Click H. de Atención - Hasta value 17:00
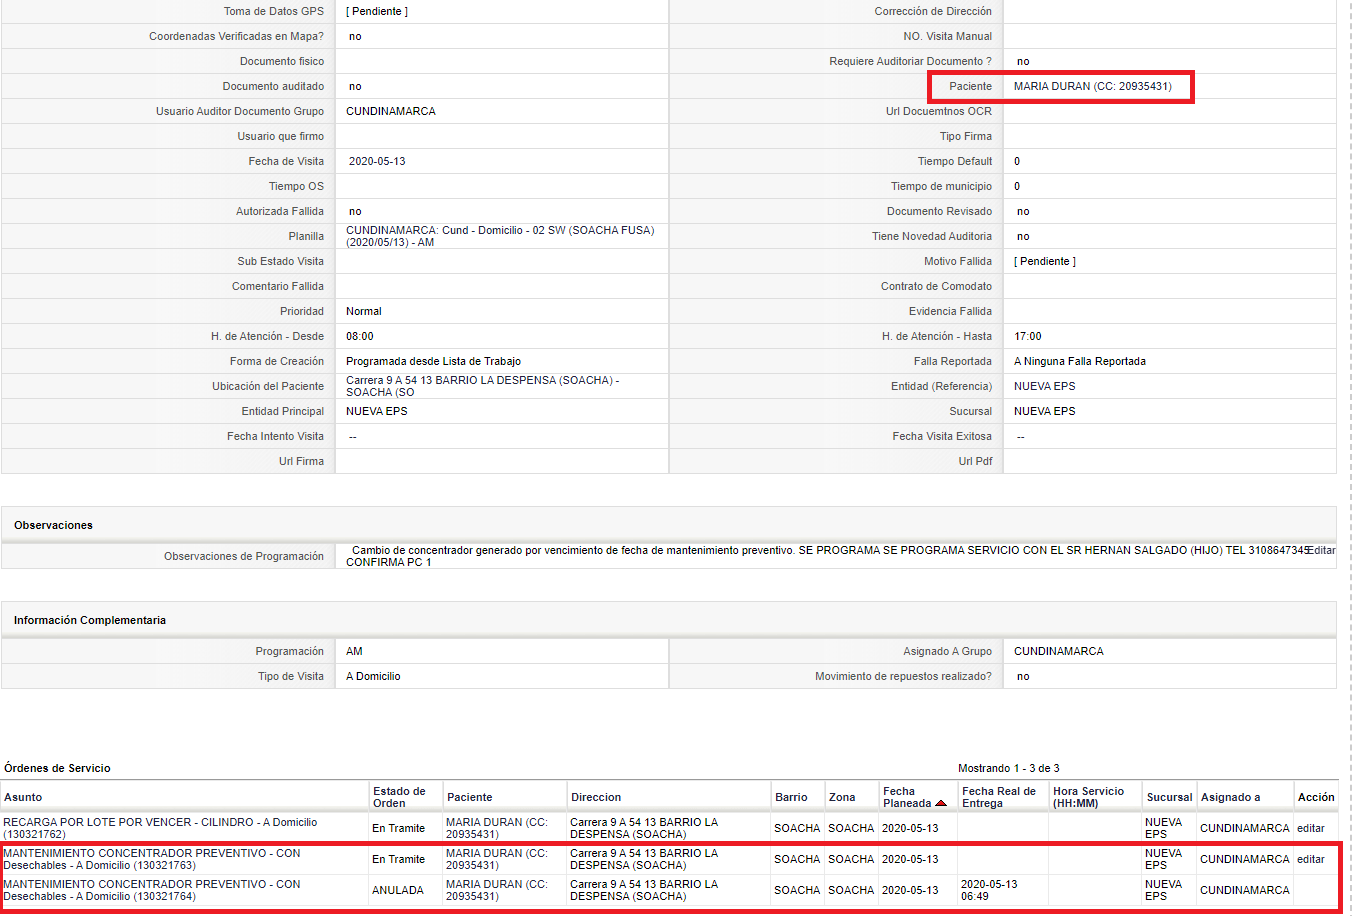Image resolution: width=1353 pixels, height=916 pixels. 1028,336
